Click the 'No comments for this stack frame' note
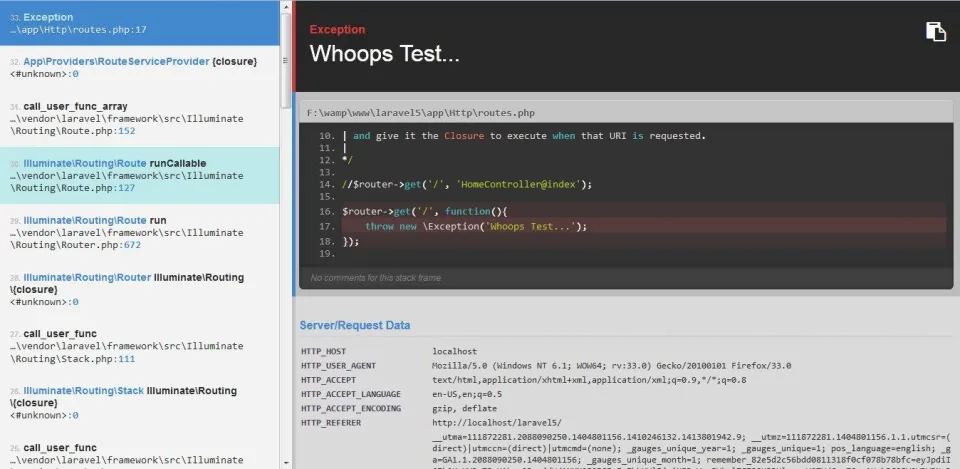Viewport: 960px width, 469px height. click(x=376, y=278)
